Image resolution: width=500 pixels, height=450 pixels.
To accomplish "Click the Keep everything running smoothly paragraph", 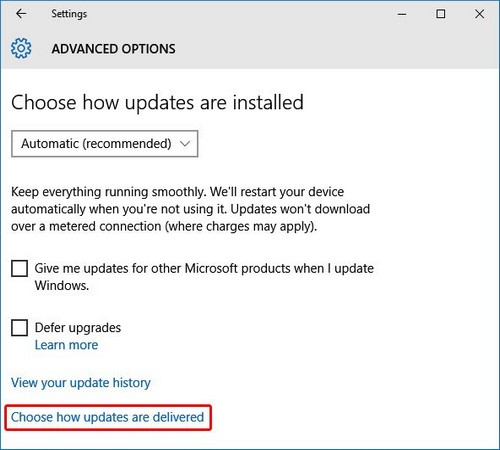I will 190,209.
